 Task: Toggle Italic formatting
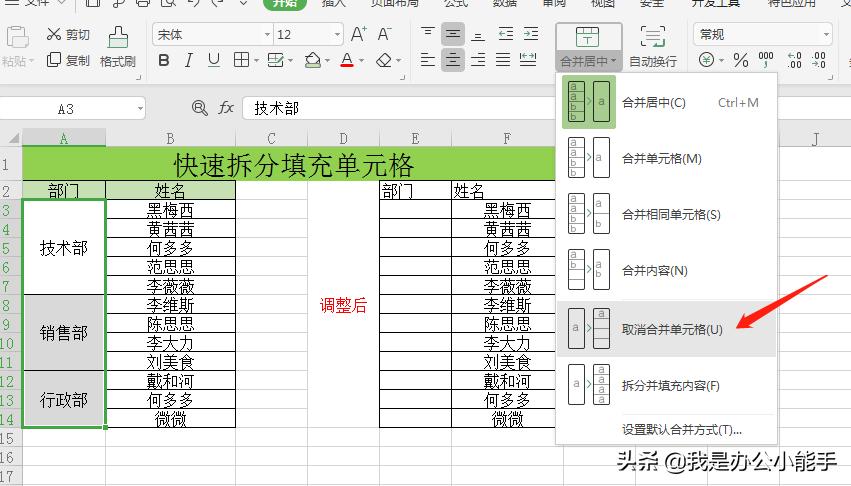point(189,60)
